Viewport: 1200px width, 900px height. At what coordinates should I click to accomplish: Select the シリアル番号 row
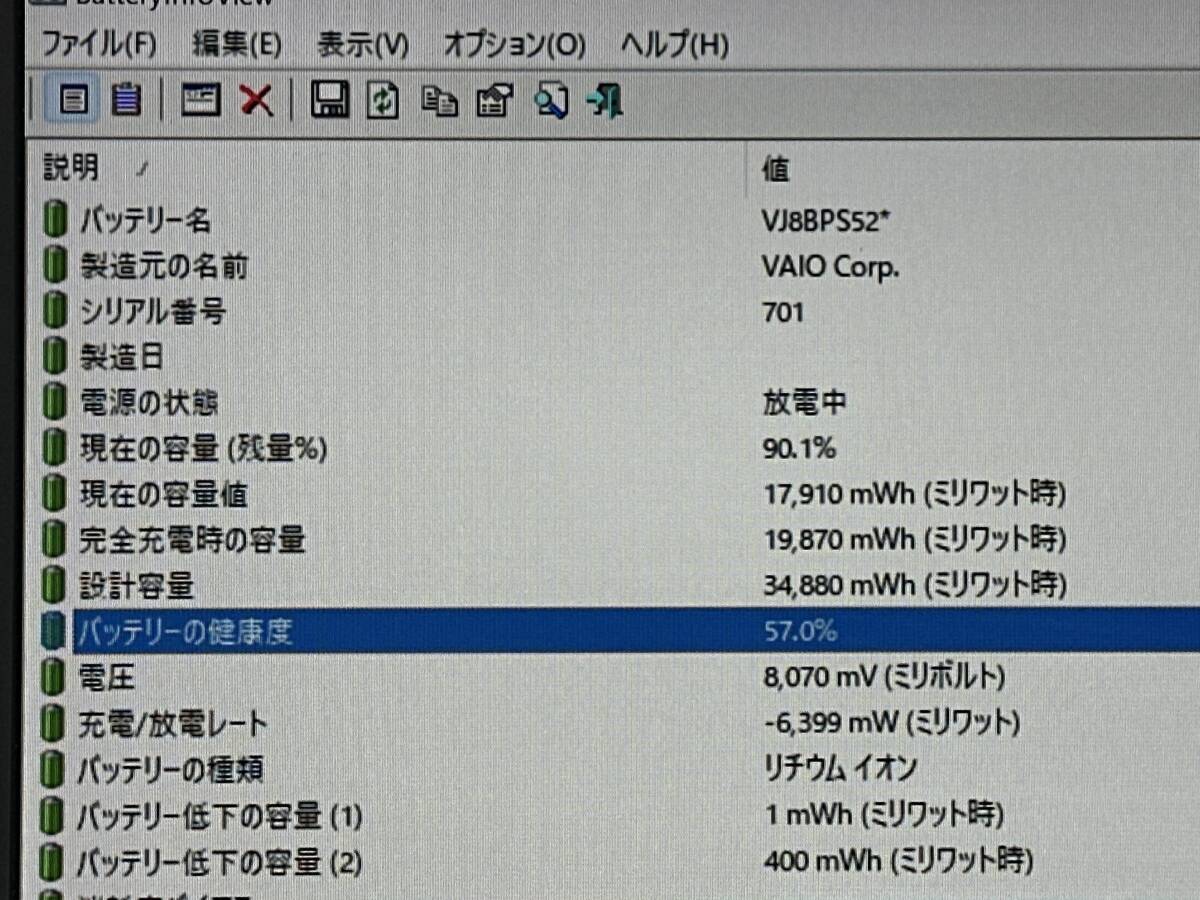click(x=620, y=312)
